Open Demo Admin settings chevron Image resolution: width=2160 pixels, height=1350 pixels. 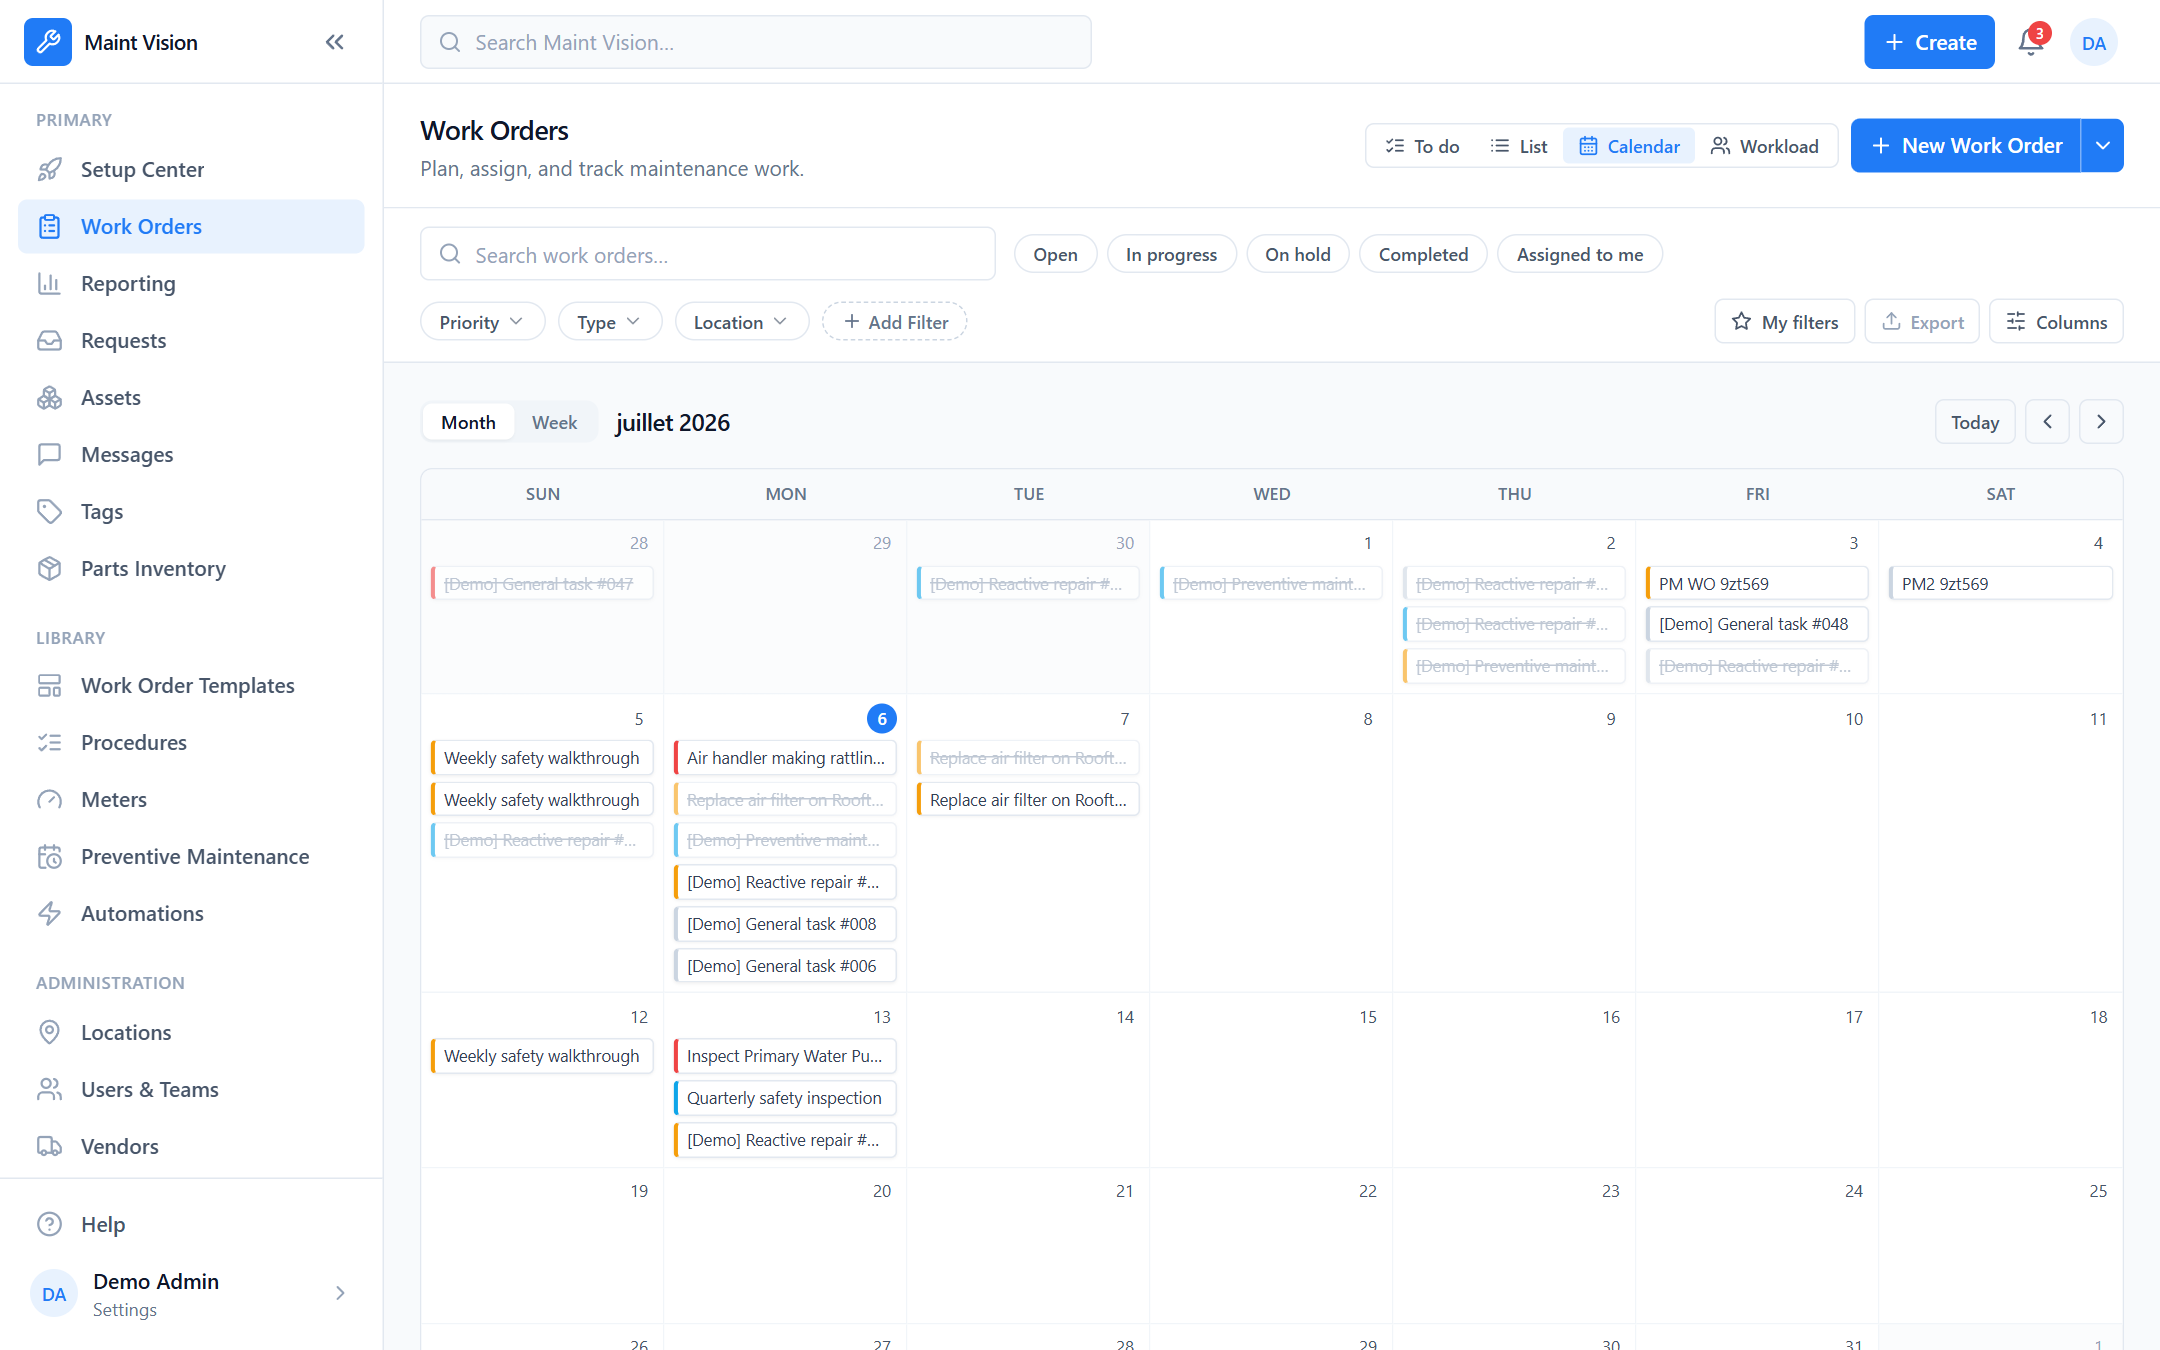coord(340,1293)
